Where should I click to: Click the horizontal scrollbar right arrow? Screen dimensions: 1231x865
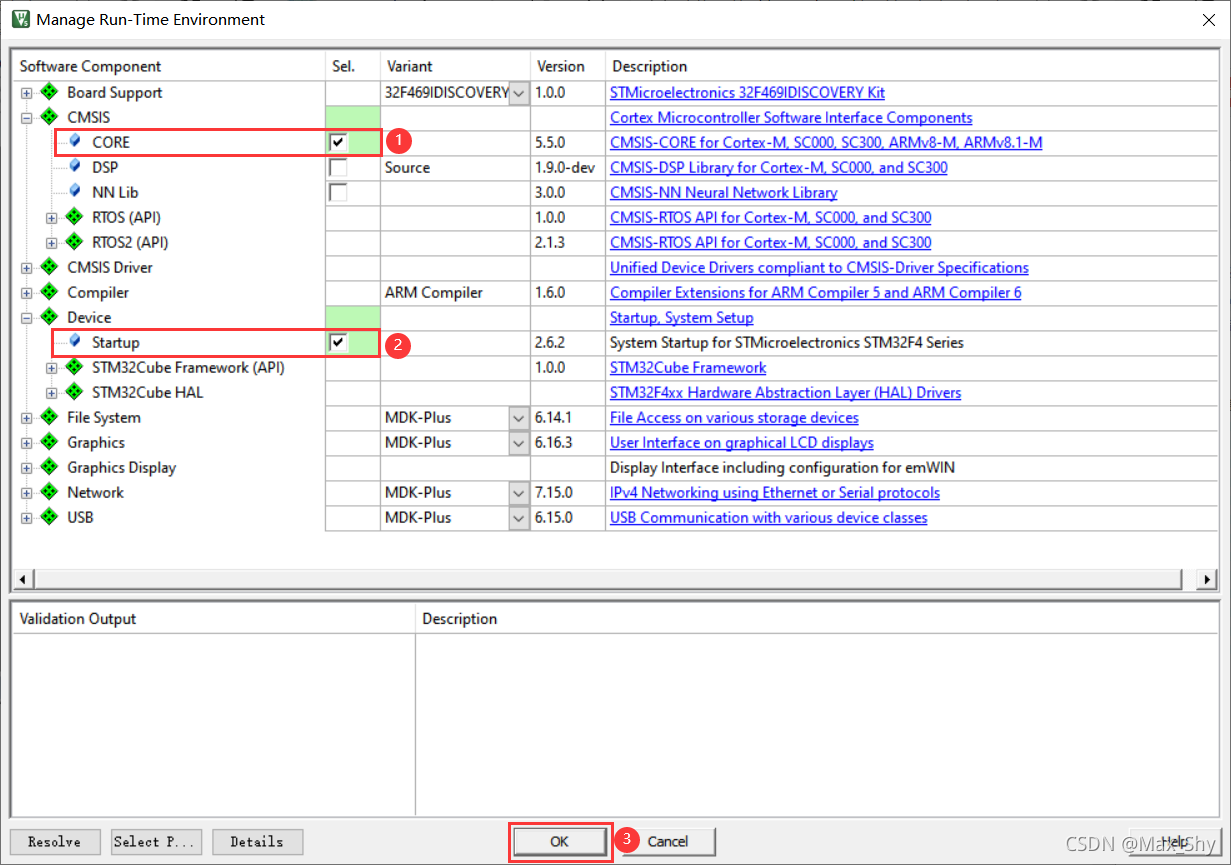pos(1208,580)
